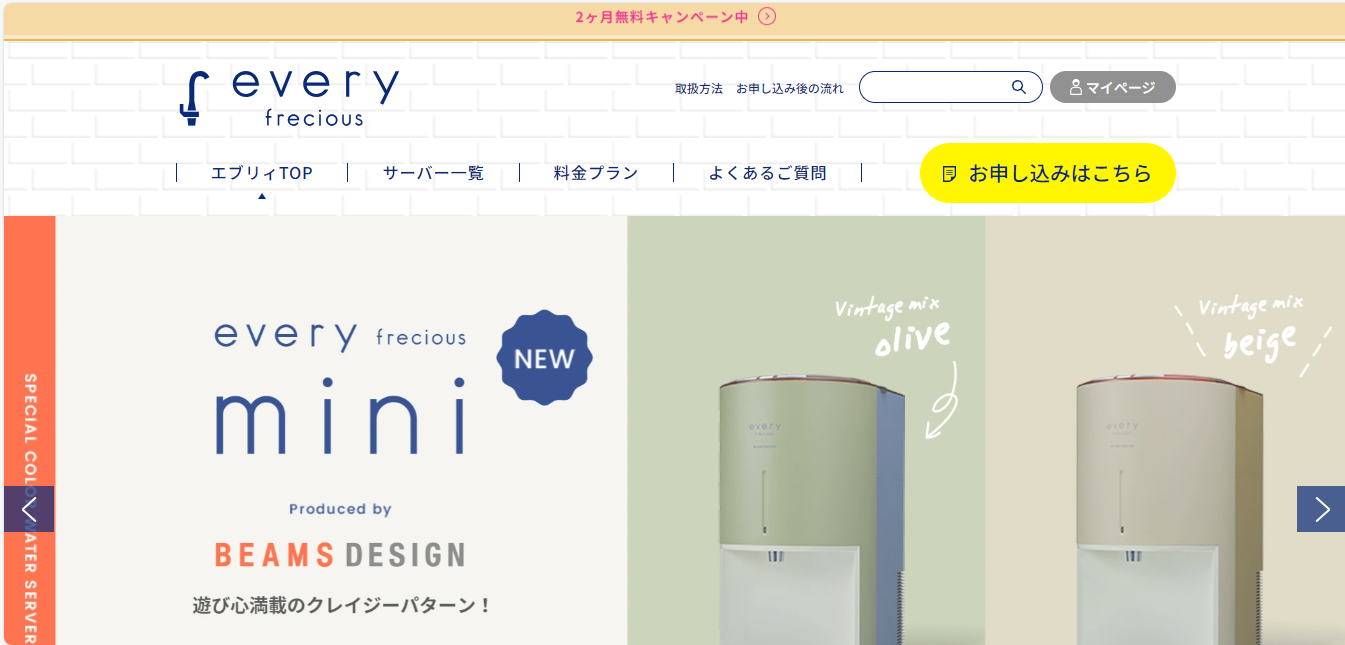
Task: Click the お申し込みはこちら yellow button
Action: (1047, 173)
